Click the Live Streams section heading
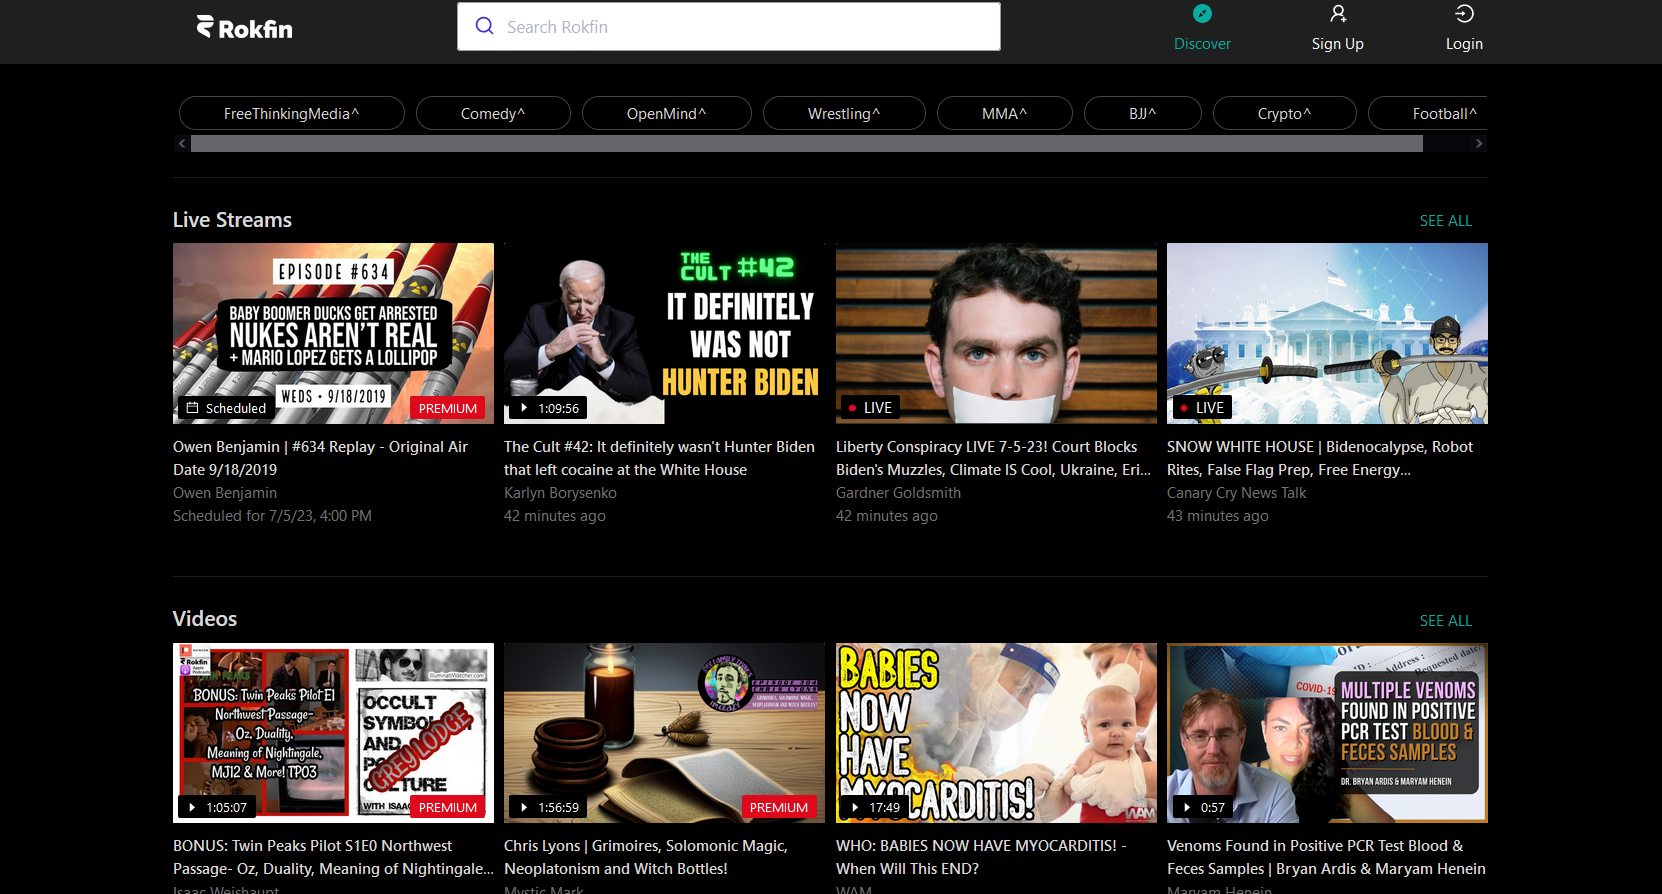 click(x=232, y=220)
